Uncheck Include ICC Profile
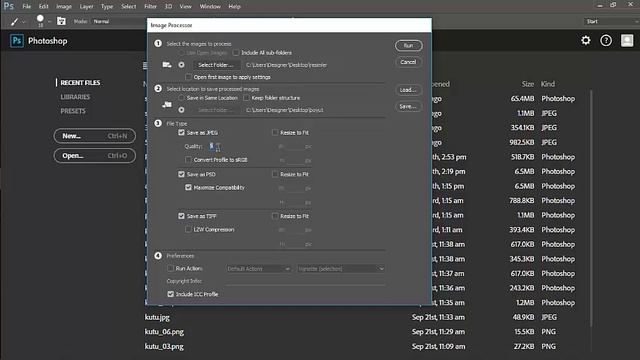640x360 pixels. (x=171, y=294)
